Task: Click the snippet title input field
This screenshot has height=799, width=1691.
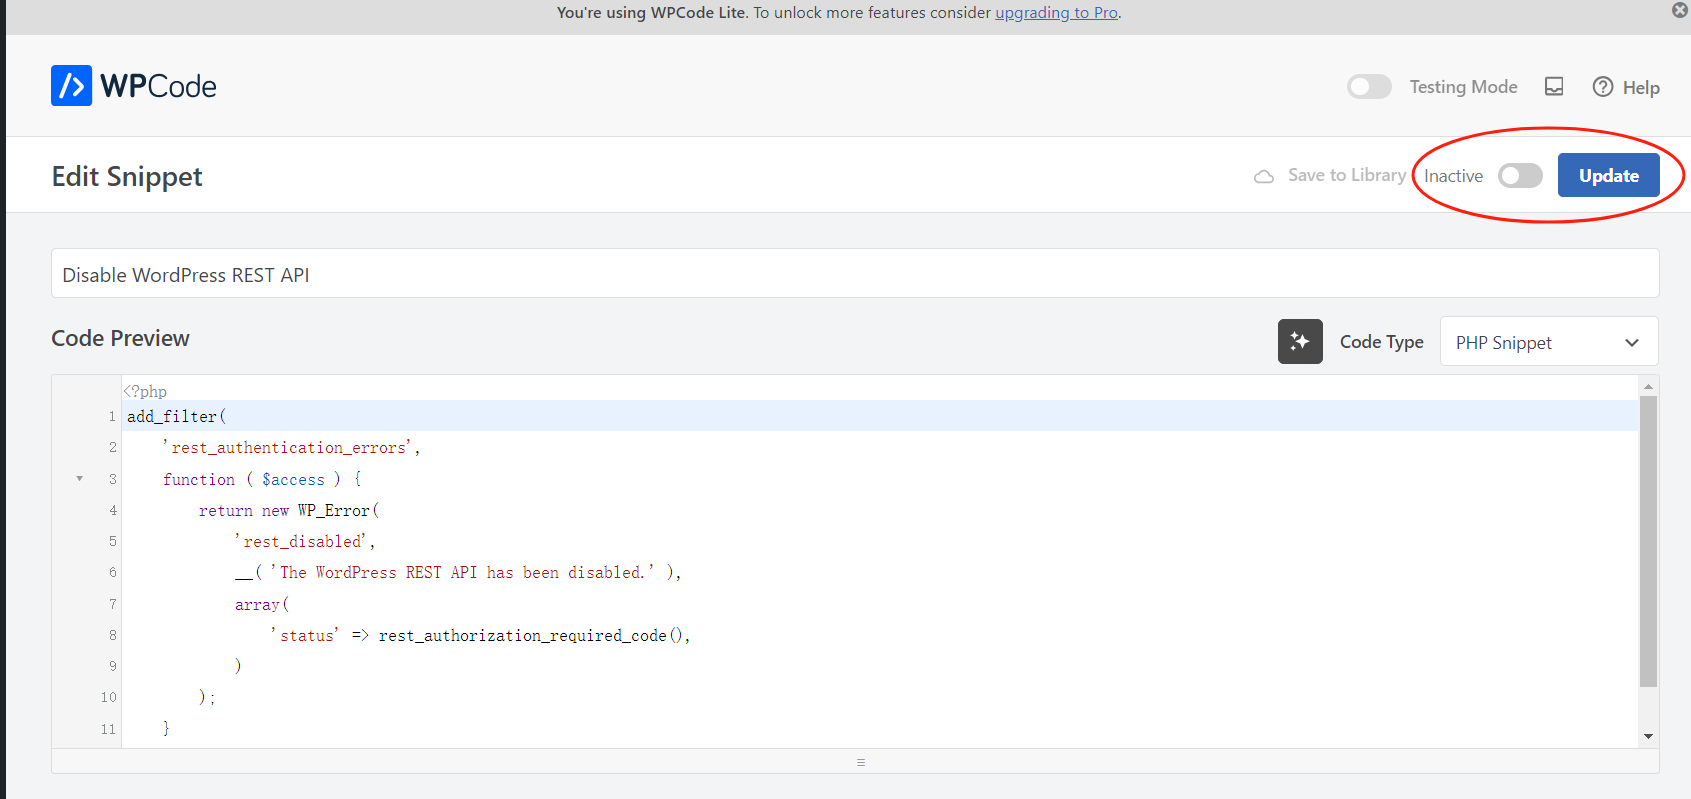Action: point(855,274)
